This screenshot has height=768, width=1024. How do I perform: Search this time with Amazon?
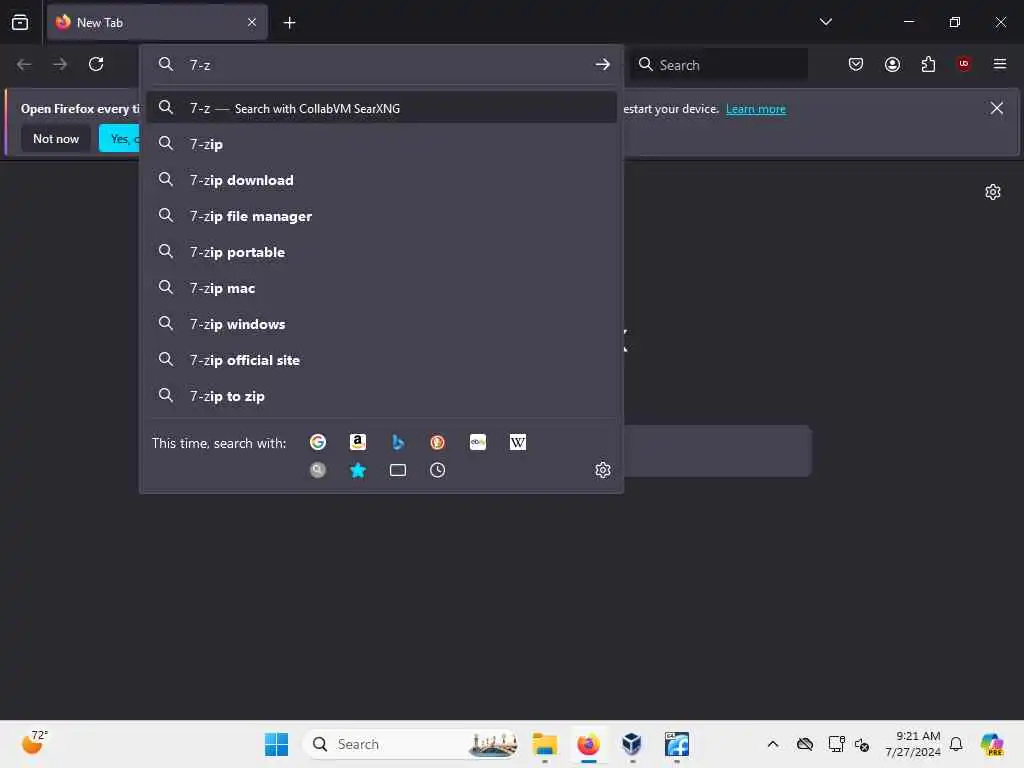click(x=358, y=442)
